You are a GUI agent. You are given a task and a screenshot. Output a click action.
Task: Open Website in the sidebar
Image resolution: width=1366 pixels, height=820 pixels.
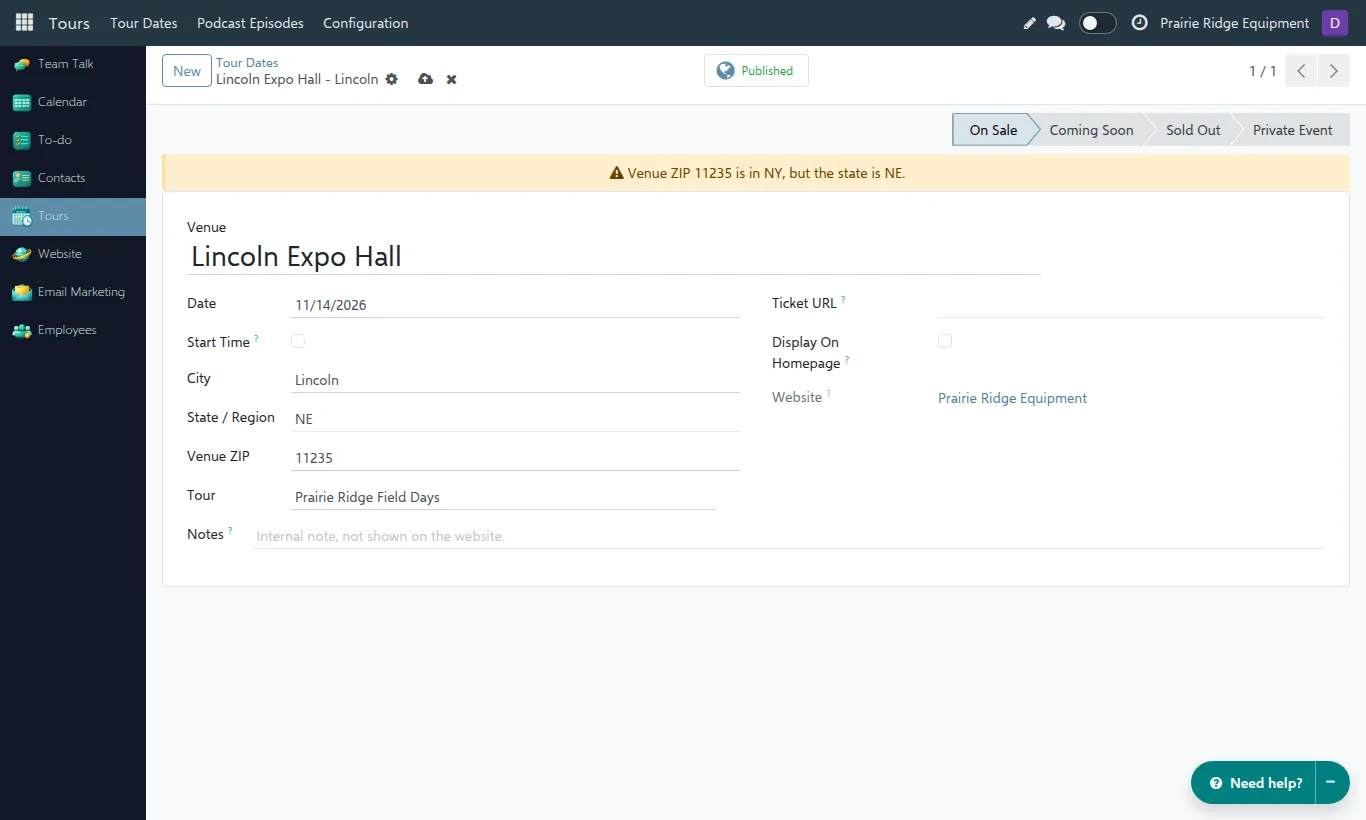coord(73,254)
